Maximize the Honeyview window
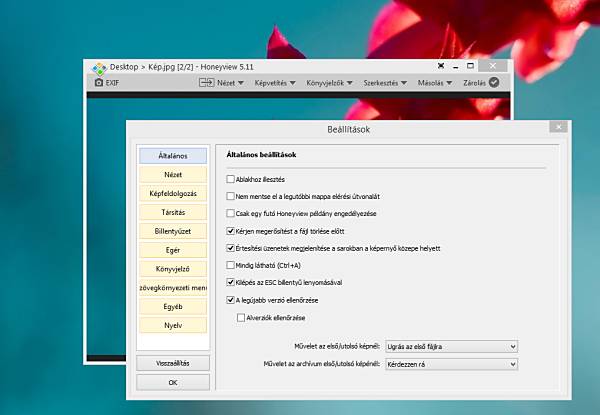This screenshot has height=415, width=600. (x=470, y=66)
